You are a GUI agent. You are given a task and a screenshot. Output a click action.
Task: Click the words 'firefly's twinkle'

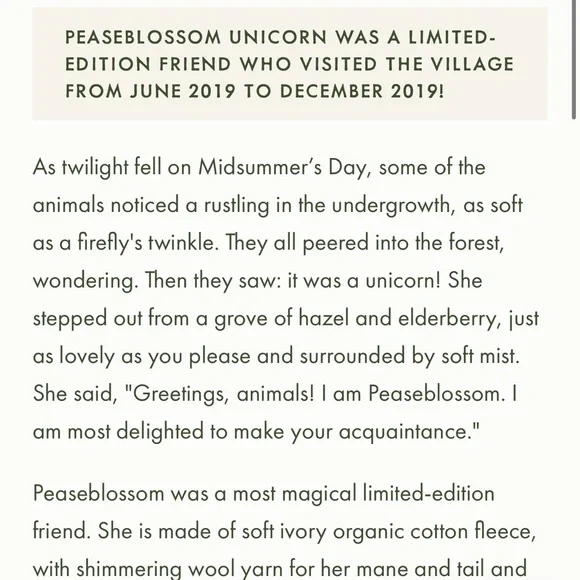[148, 243]
